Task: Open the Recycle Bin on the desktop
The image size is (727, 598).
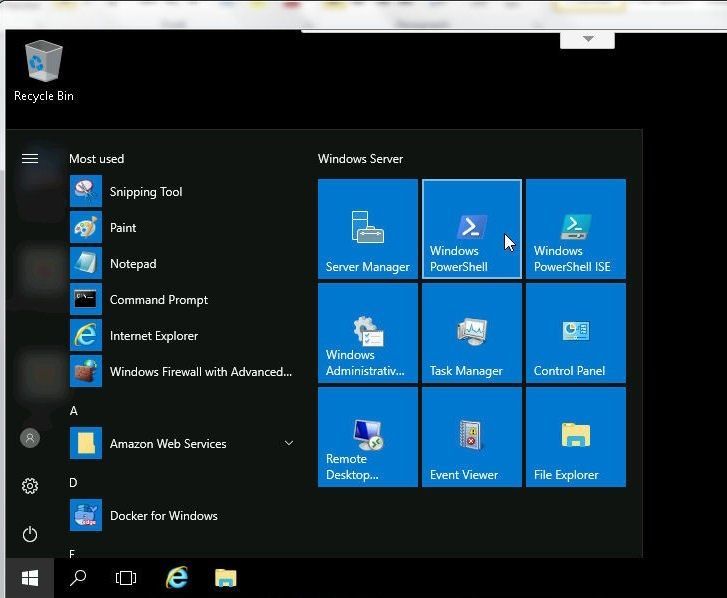Action: pyautogui.click(x=44, y=71)
